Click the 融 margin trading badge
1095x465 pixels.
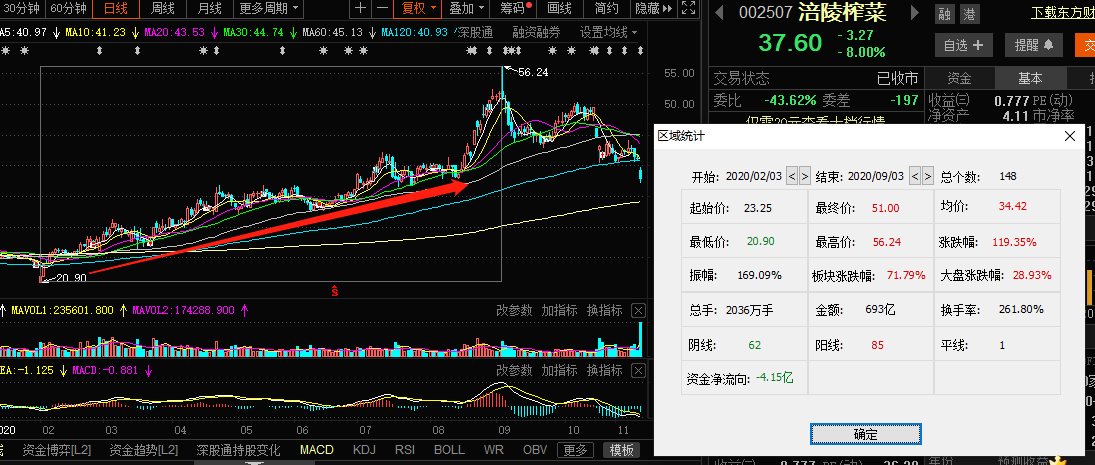[945, 15]
